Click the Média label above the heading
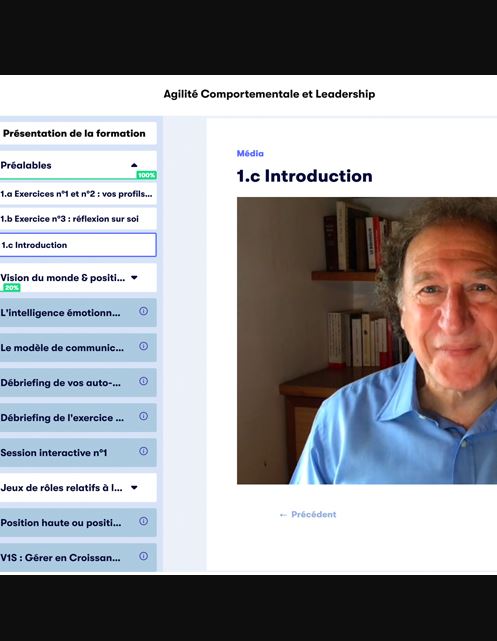 tap(250, 154)
